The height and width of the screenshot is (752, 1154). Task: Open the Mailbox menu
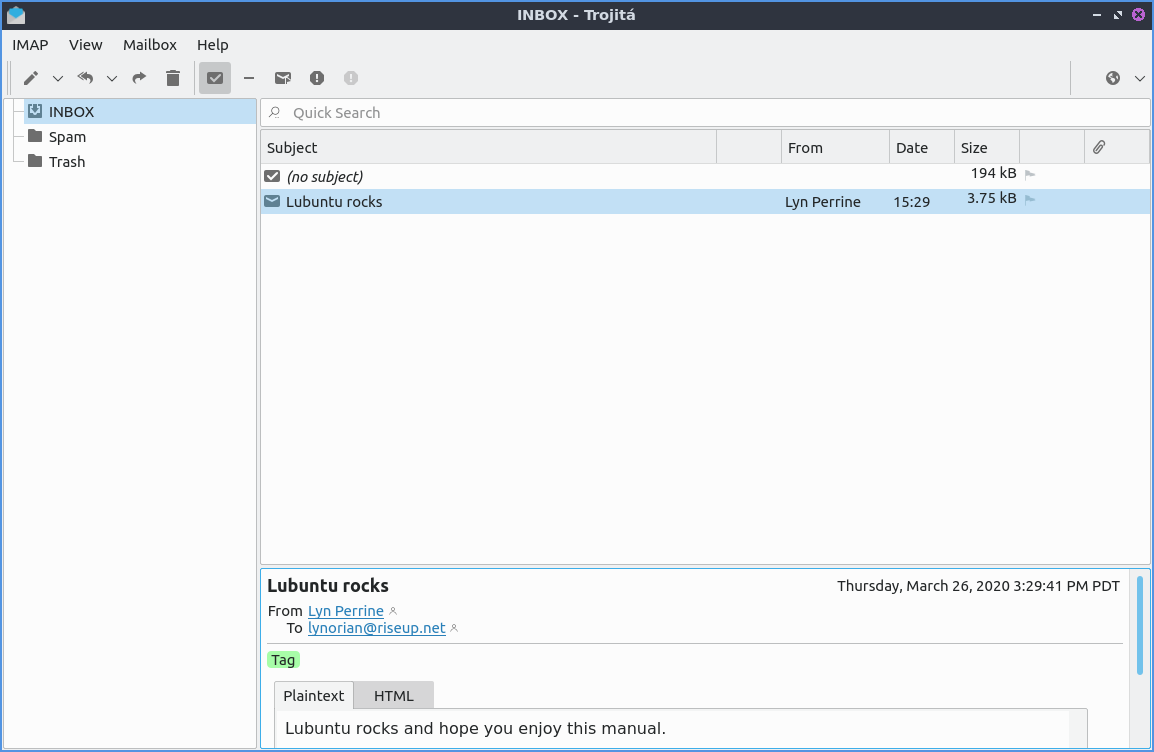point(150,45)
